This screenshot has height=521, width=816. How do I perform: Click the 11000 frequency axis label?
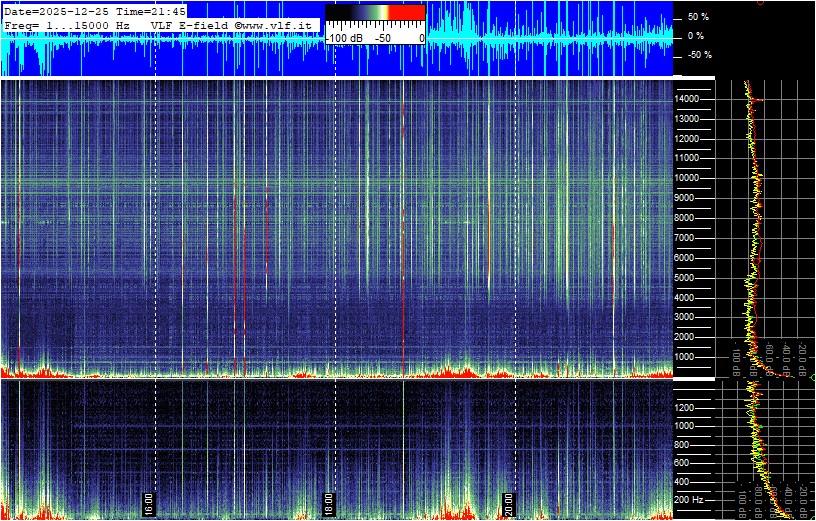[x=687, y=158]
